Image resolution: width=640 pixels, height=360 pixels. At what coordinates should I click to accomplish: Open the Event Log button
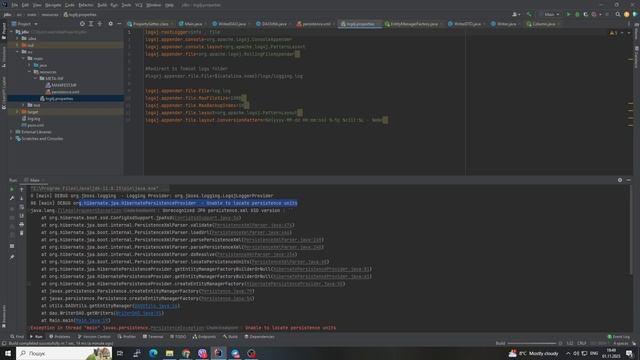(x=618, y=337)
